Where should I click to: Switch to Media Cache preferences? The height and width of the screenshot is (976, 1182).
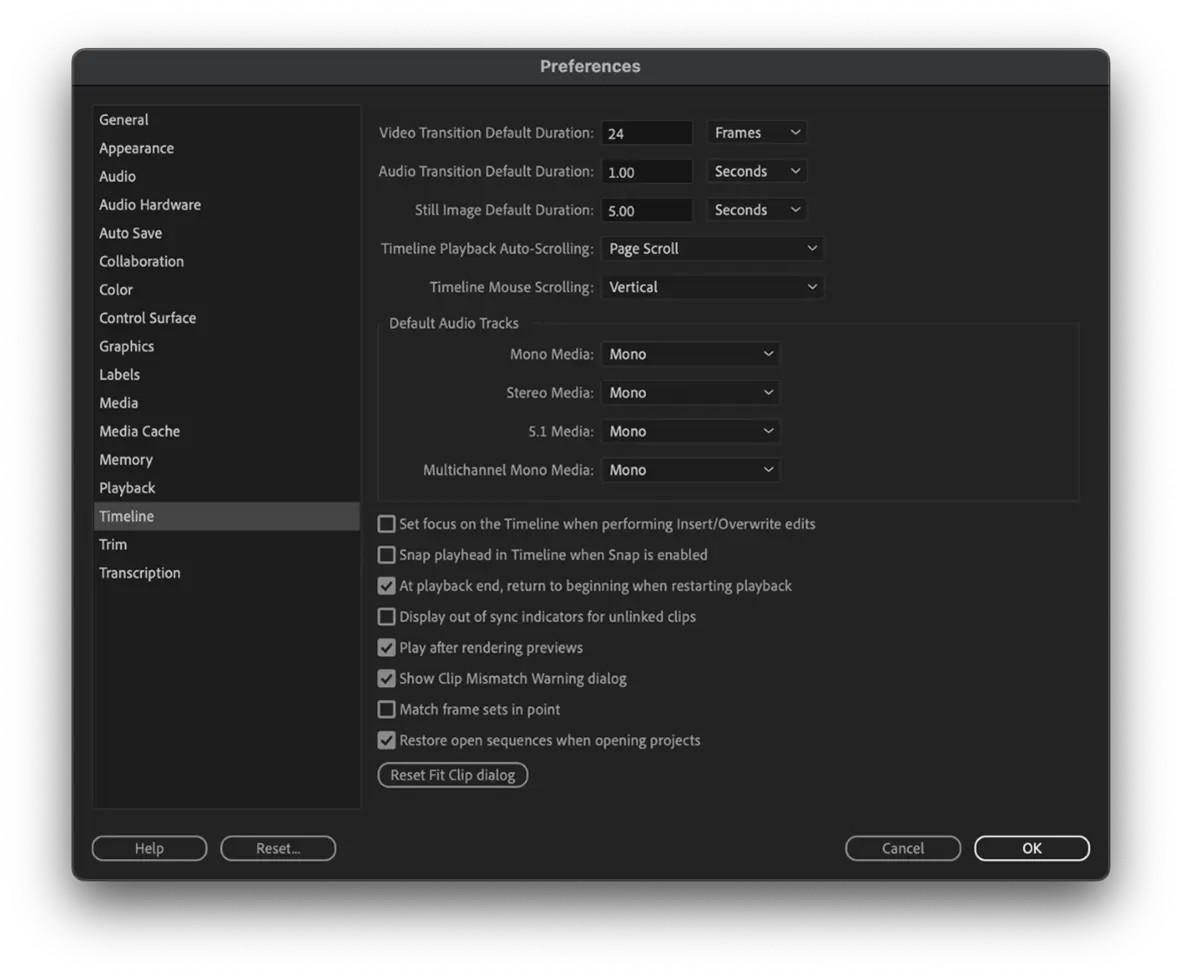pos(139,432)
